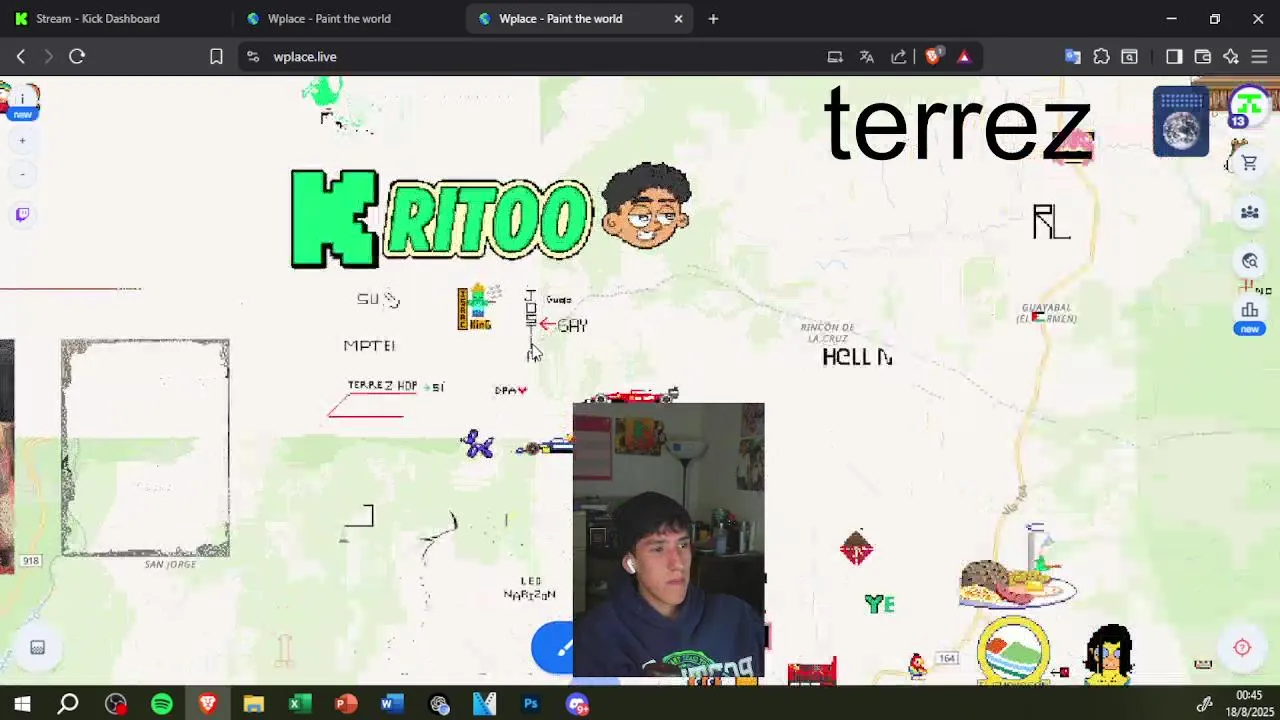Open site settings icon beside the URL
1280x720 pixels.
point(253,57)
